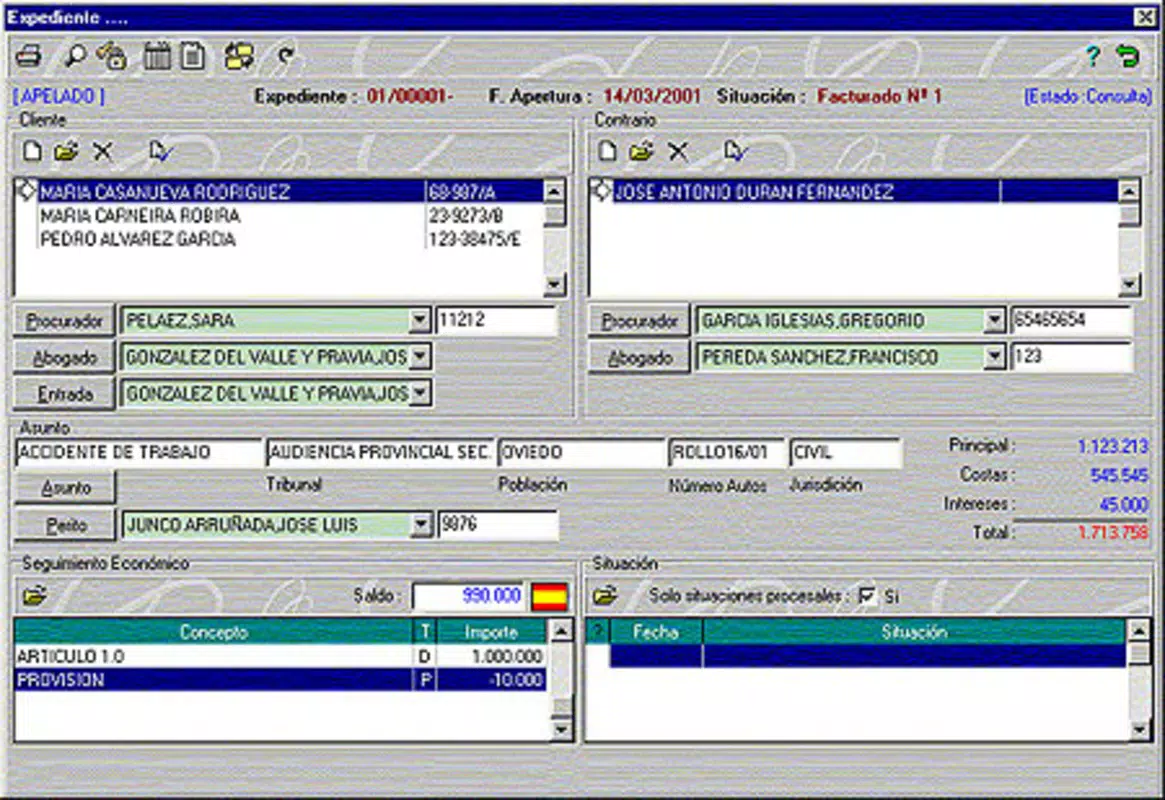Open the magnifier search tool
Screen dimensions: 1165x800
tap(75, 56)
